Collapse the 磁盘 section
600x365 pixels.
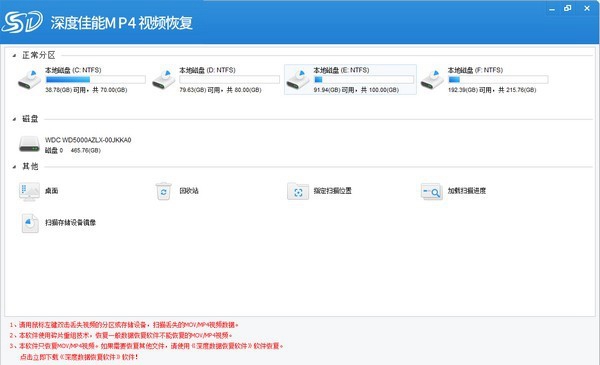14,119
